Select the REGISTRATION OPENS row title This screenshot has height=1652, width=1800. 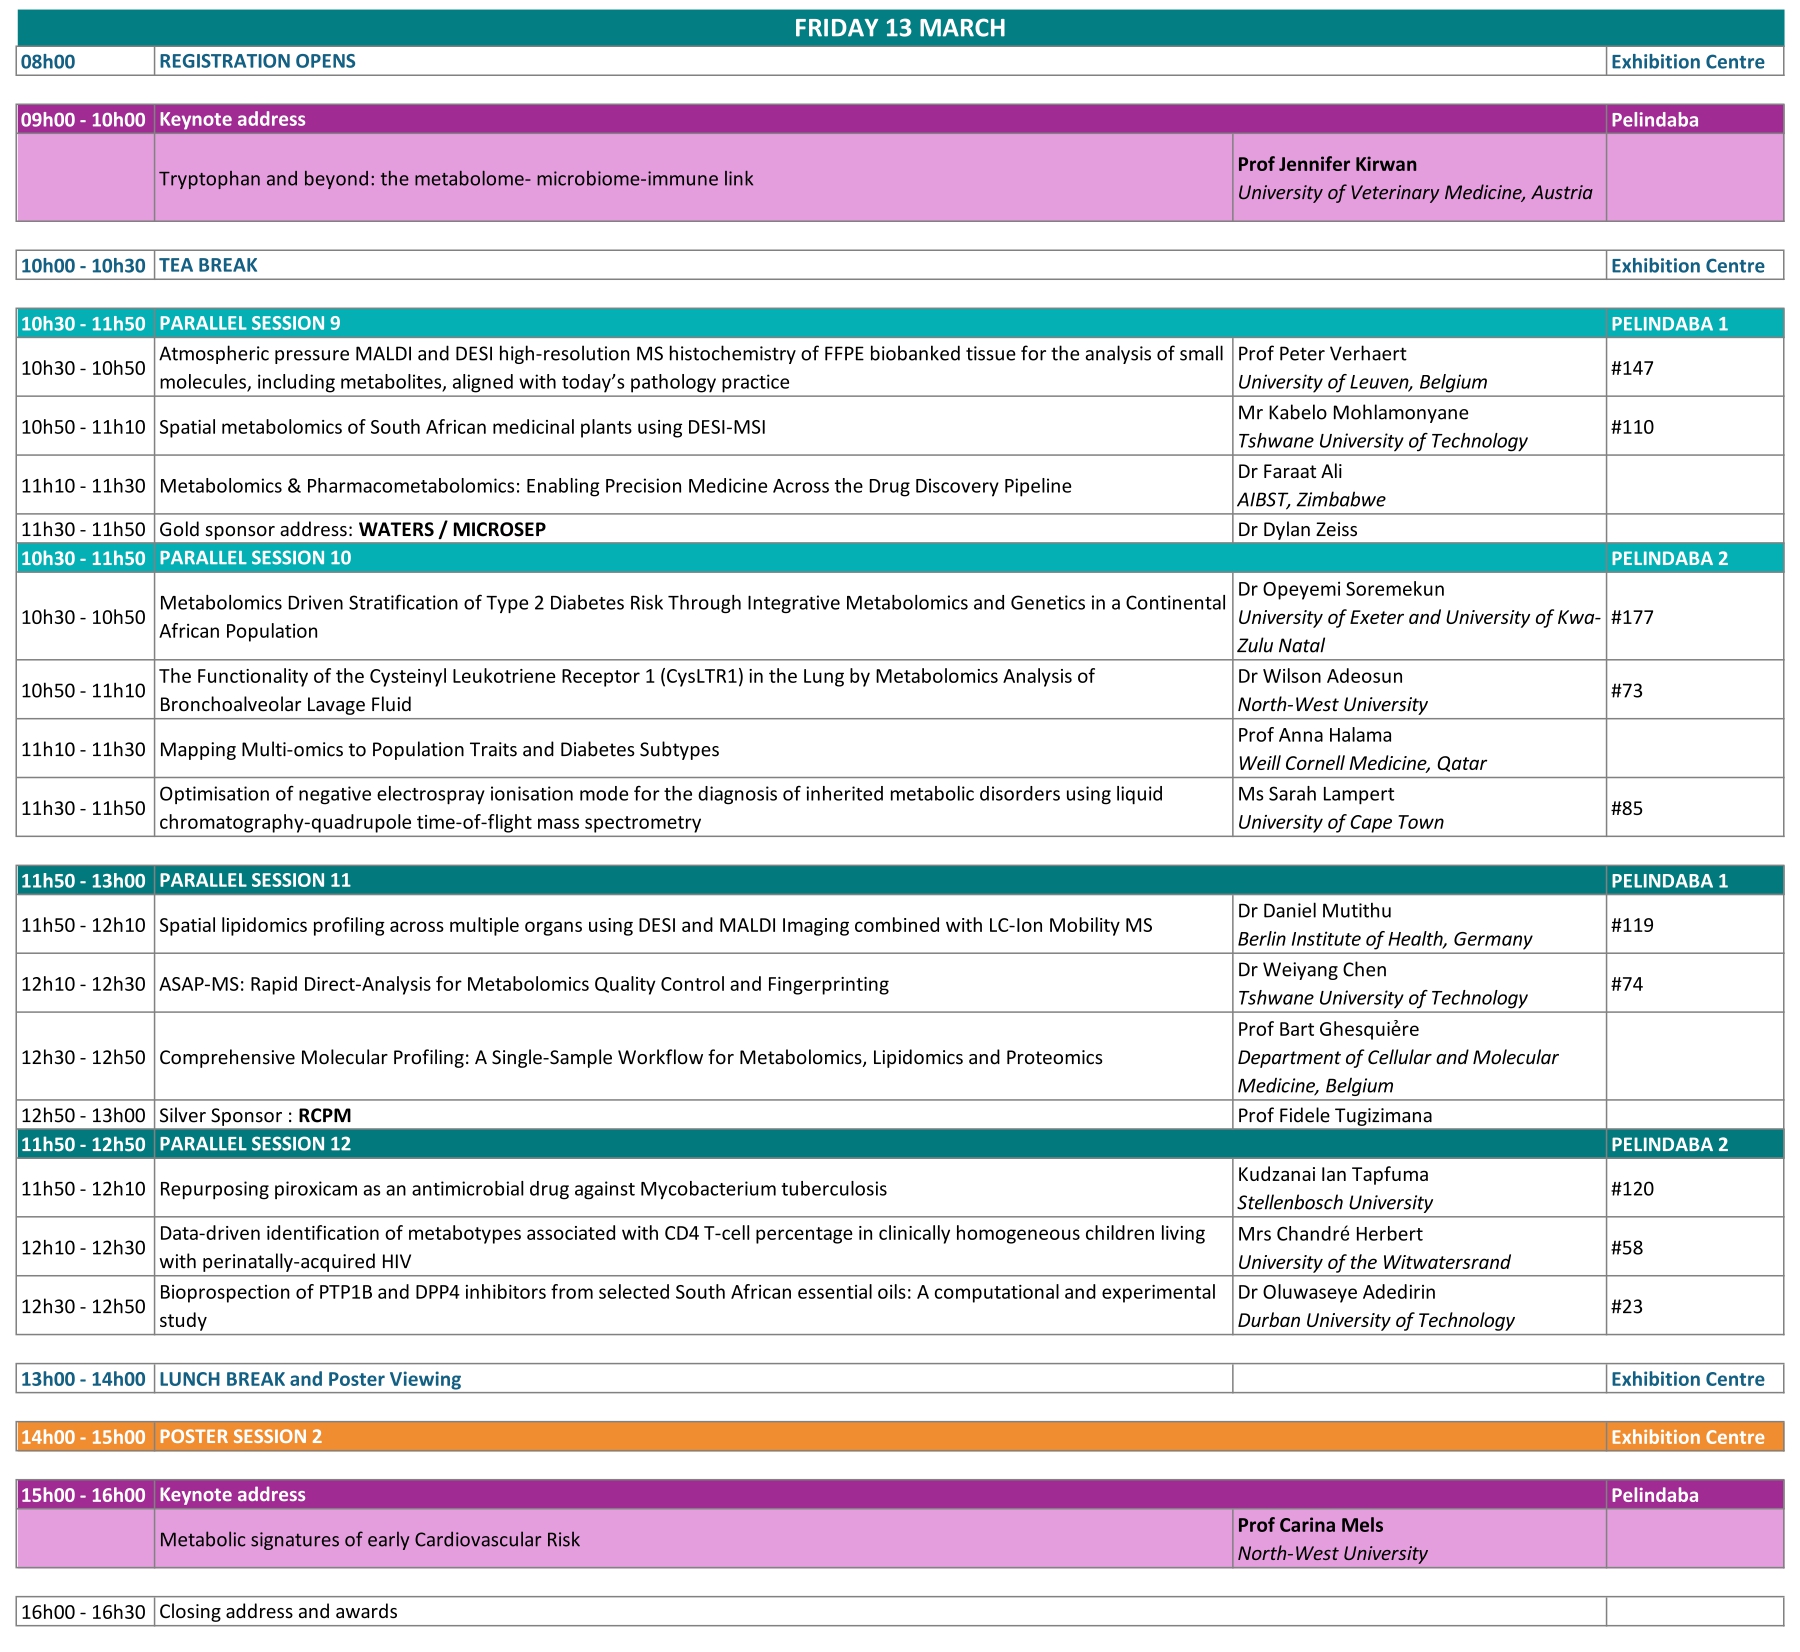click(x=257, y=61)
